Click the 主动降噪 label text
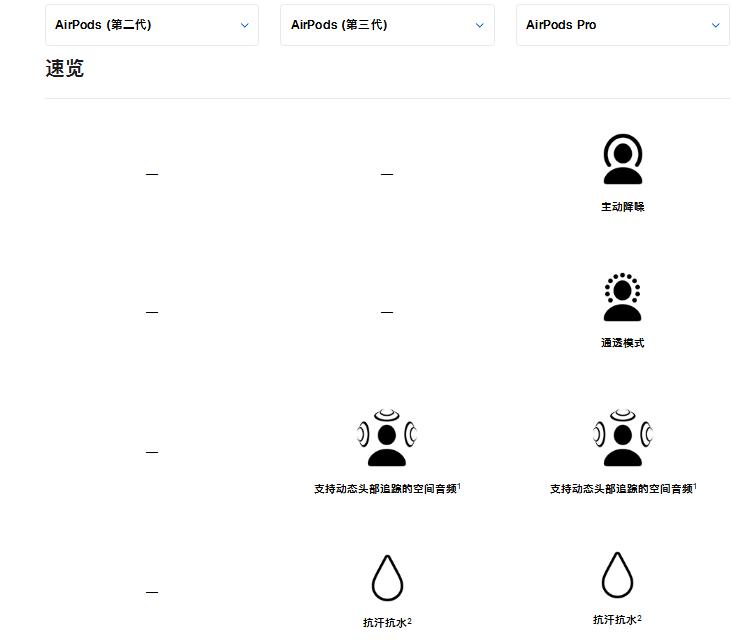The image size is (732, 640). point(622,207)
